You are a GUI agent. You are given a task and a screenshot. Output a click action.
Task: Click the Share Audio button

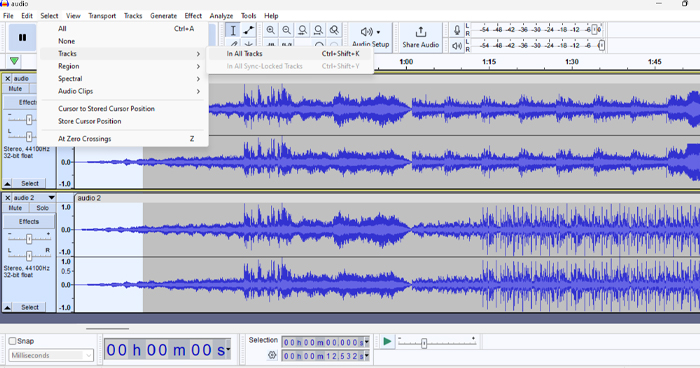point(421,37)
